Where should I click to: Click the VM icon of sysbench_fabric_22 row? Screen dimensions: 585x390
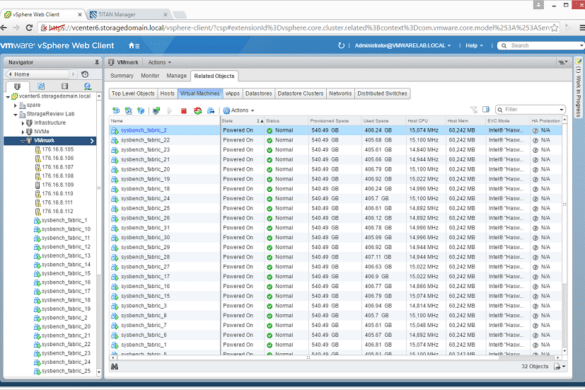(x=115, y=140)
